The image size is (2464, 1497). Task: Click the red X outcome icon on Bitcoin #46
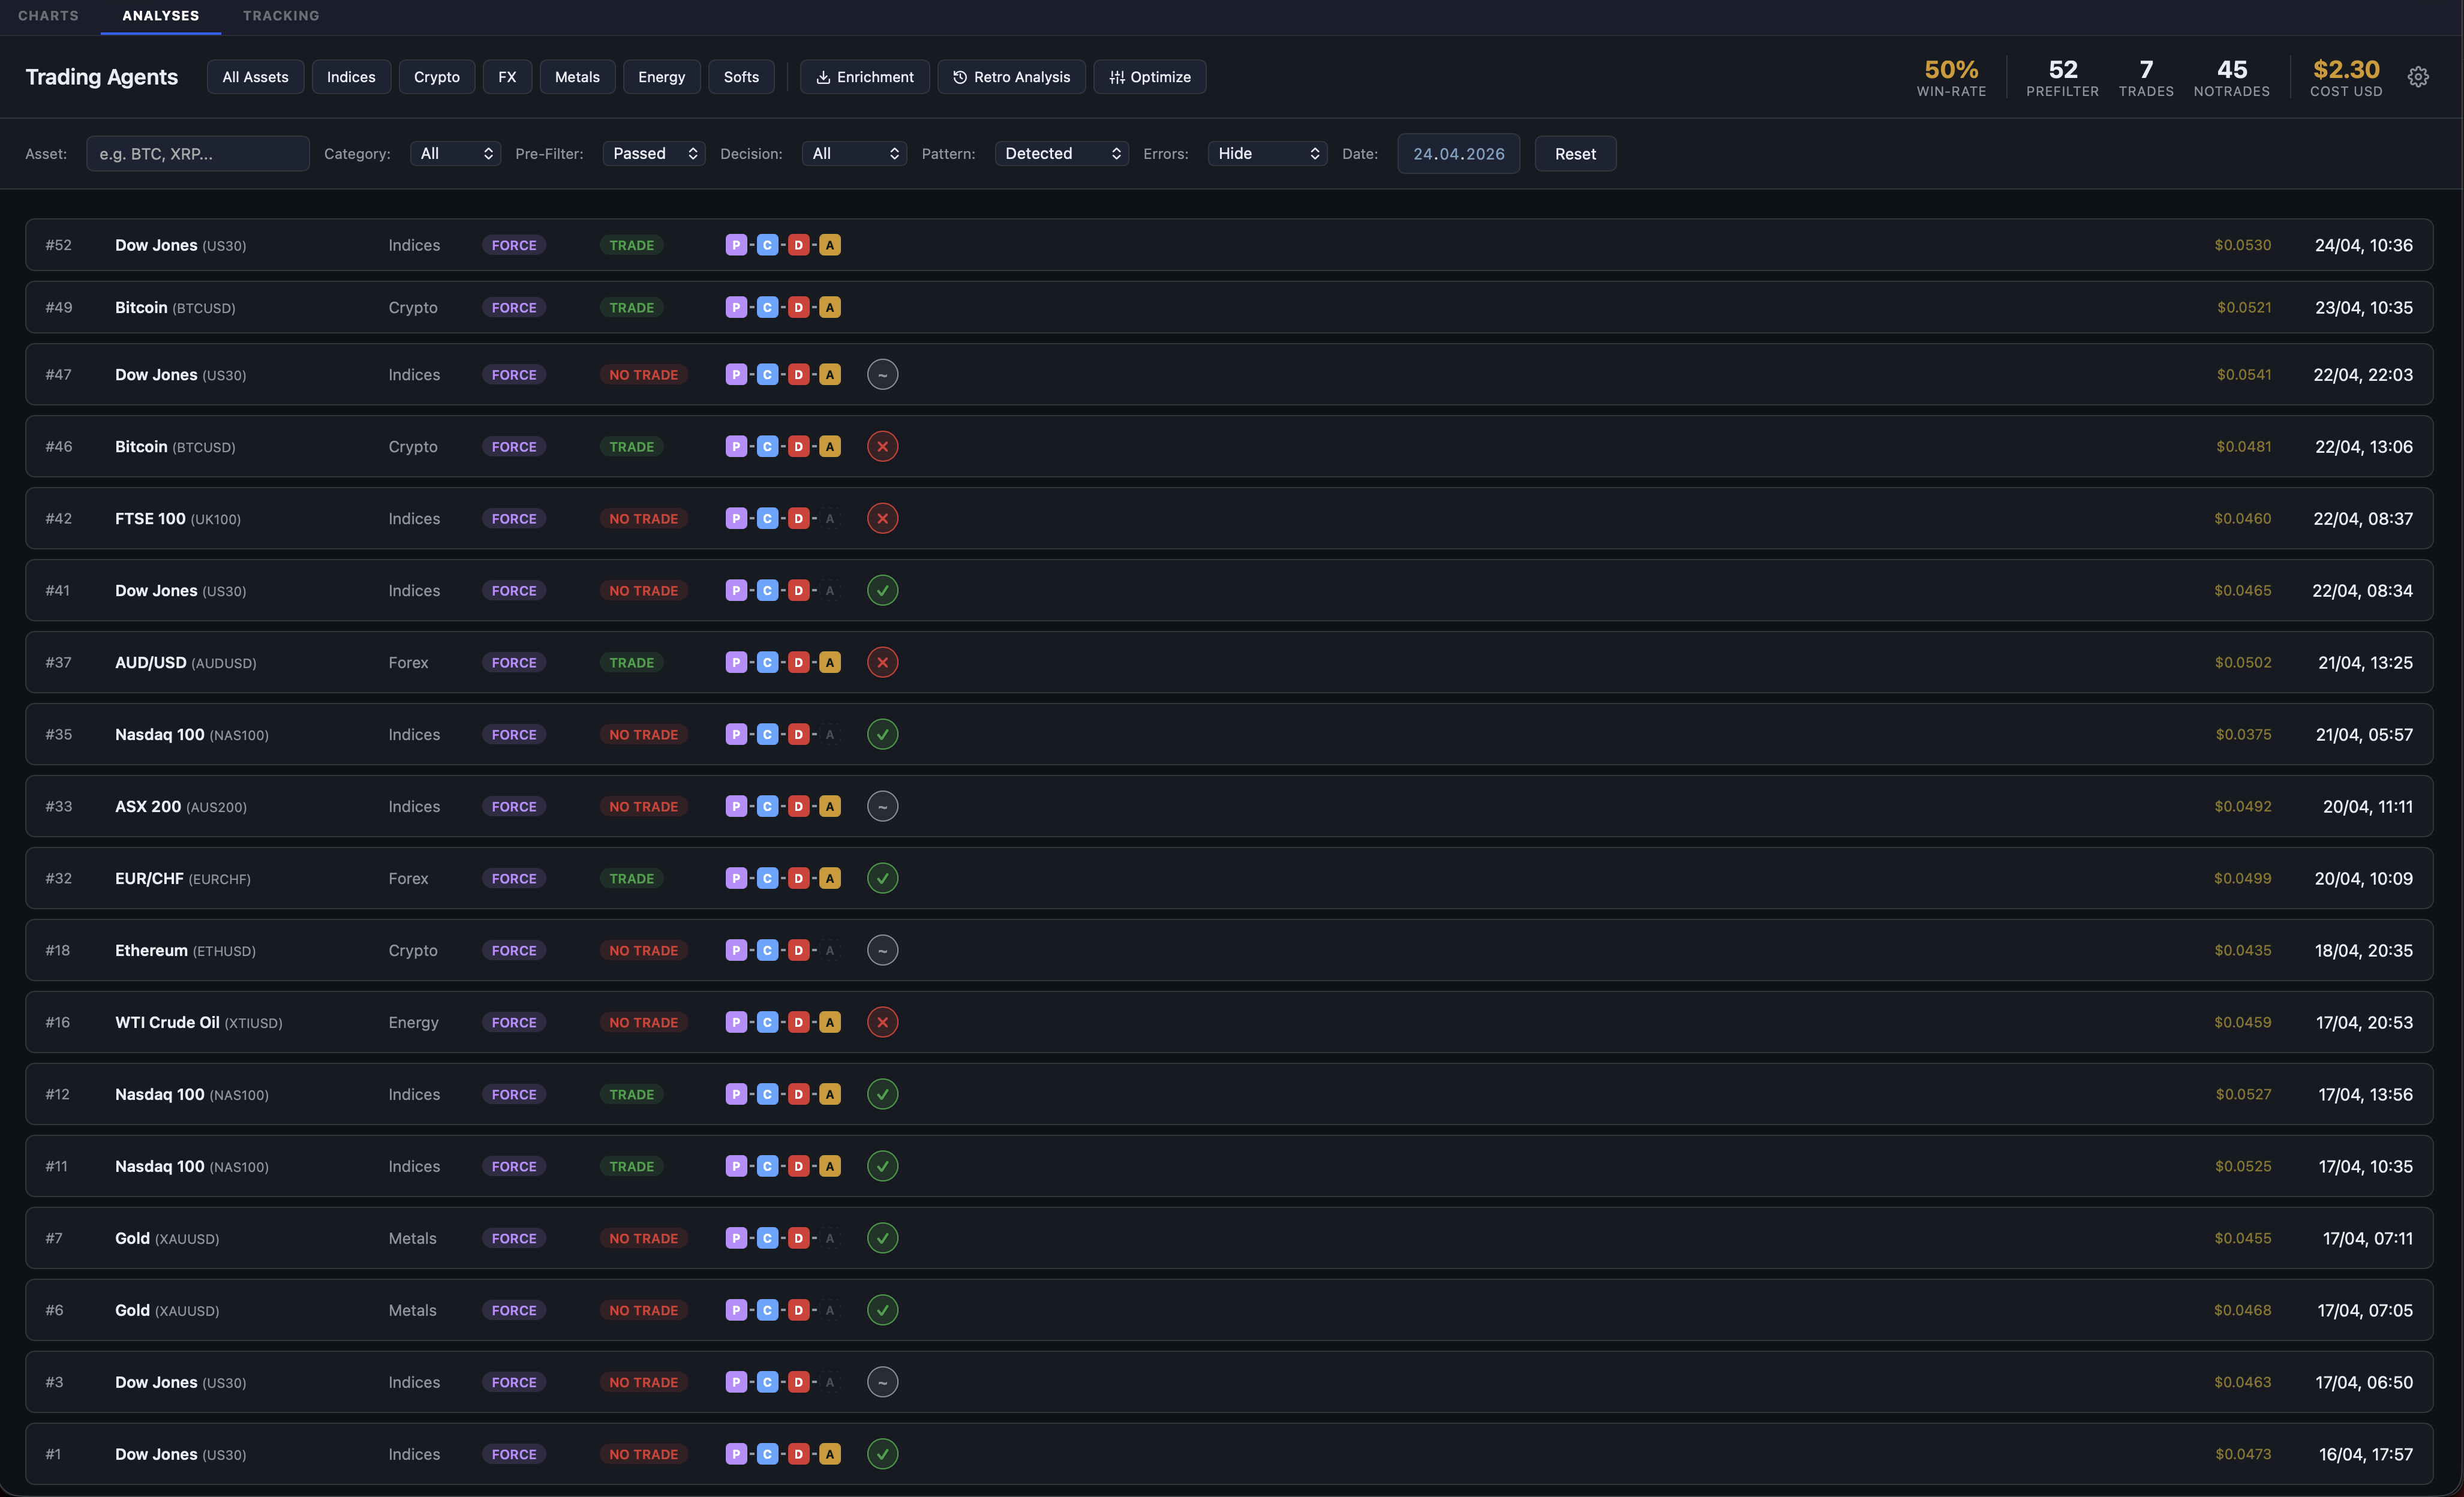[x=882, y=446]
